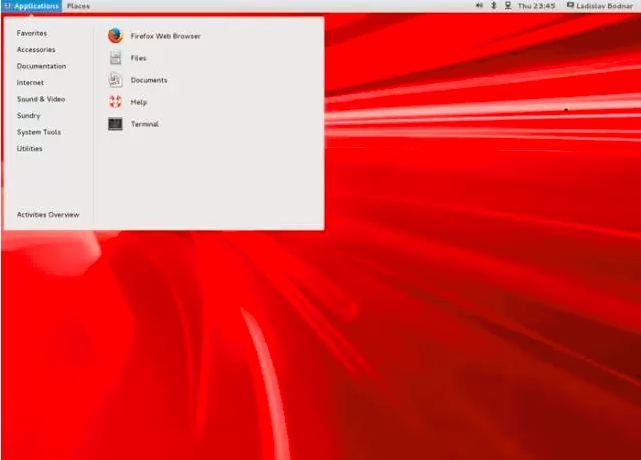
Task: Open the Places menu
Action: tap(78, 6)
